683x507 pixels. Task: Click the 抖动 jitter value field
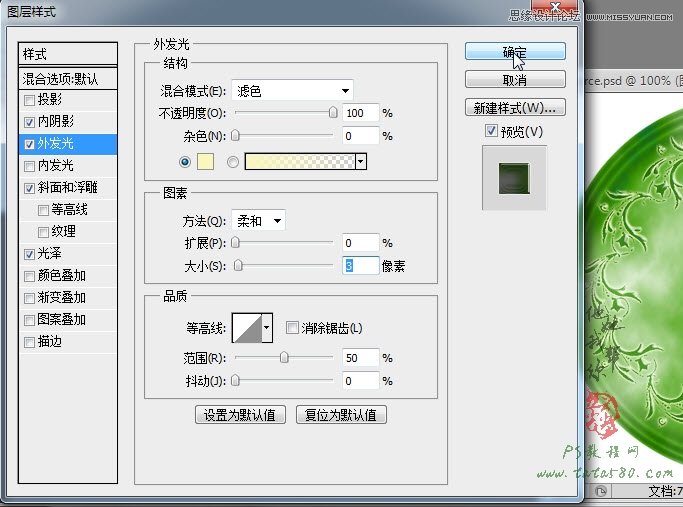(x=360, y=381)
